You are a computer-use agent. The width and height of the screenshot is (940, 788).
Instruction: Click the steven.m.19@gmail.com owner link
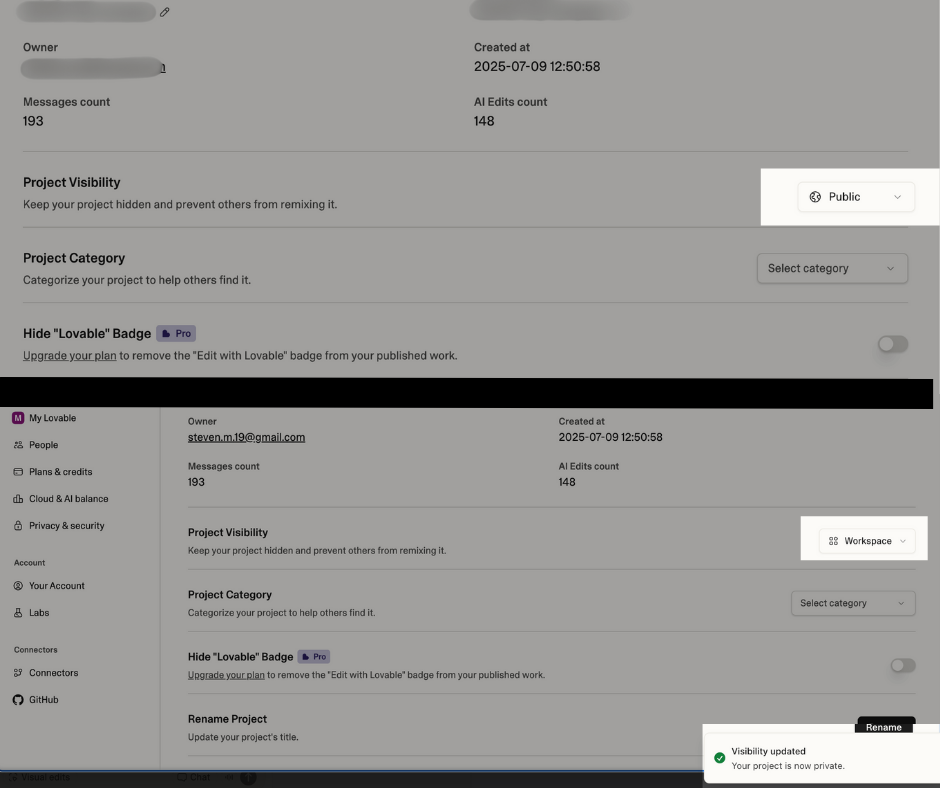click(x=246, y=437)
